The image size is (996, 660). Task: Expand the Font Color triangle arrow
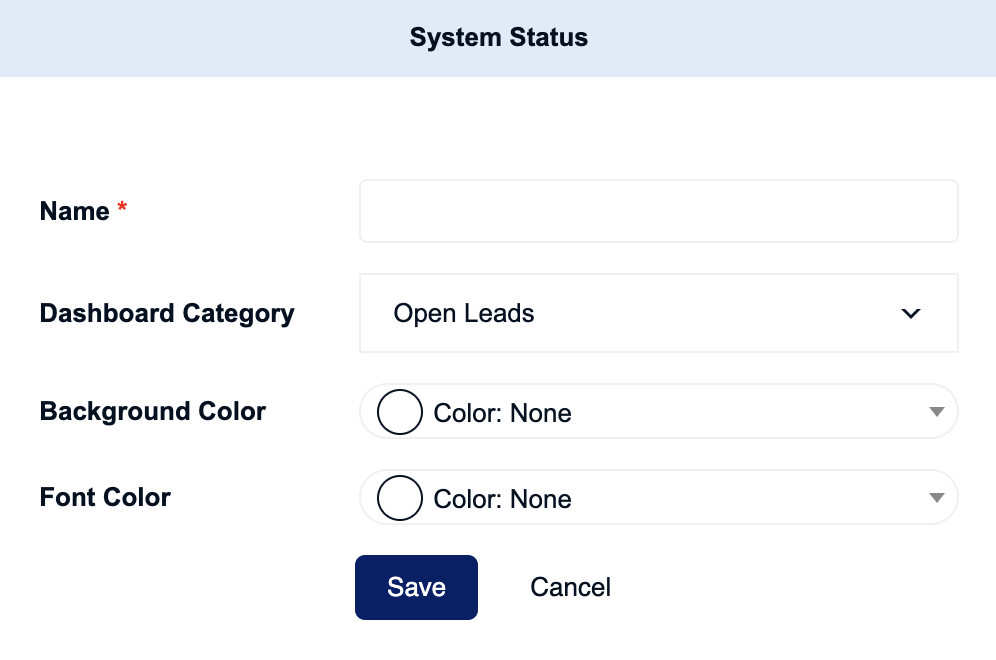936,497
